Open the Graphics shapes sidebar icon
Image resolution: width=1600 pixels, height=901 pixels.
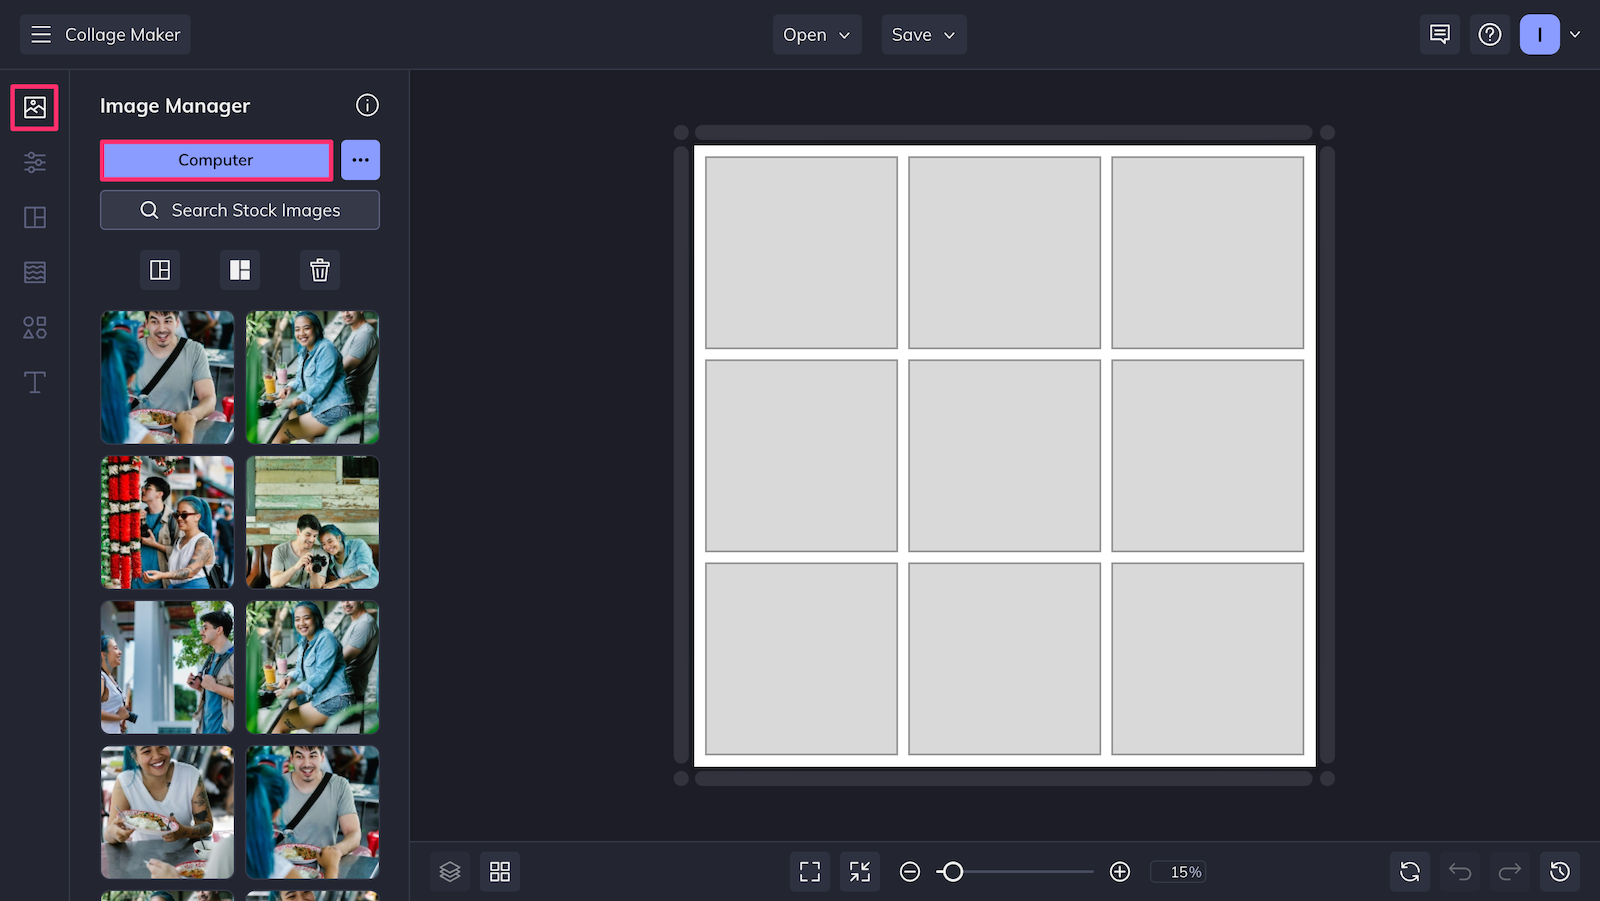point(35,327)
